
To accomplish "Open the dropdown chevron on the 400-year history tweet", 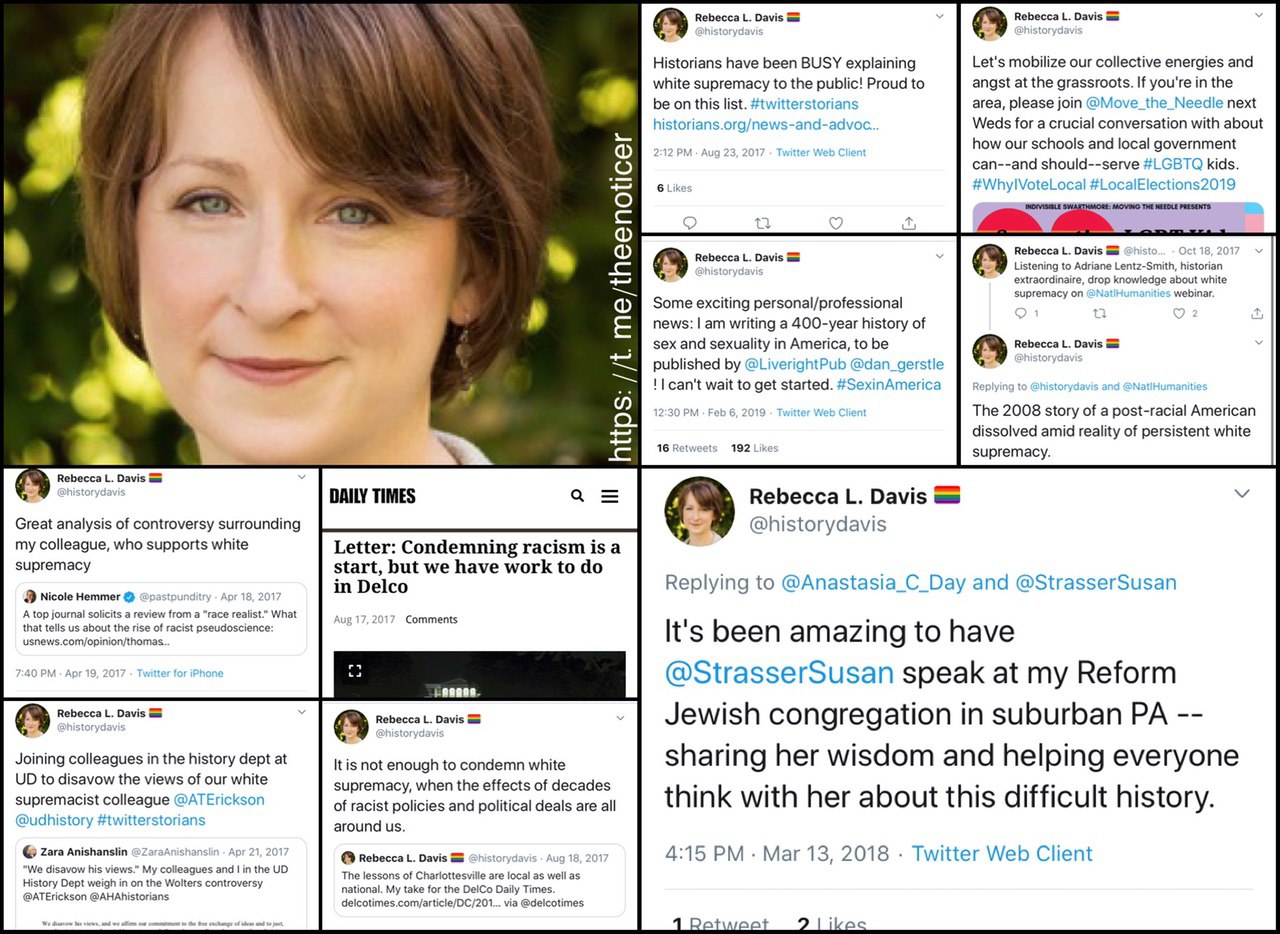I will pos(939,257).
